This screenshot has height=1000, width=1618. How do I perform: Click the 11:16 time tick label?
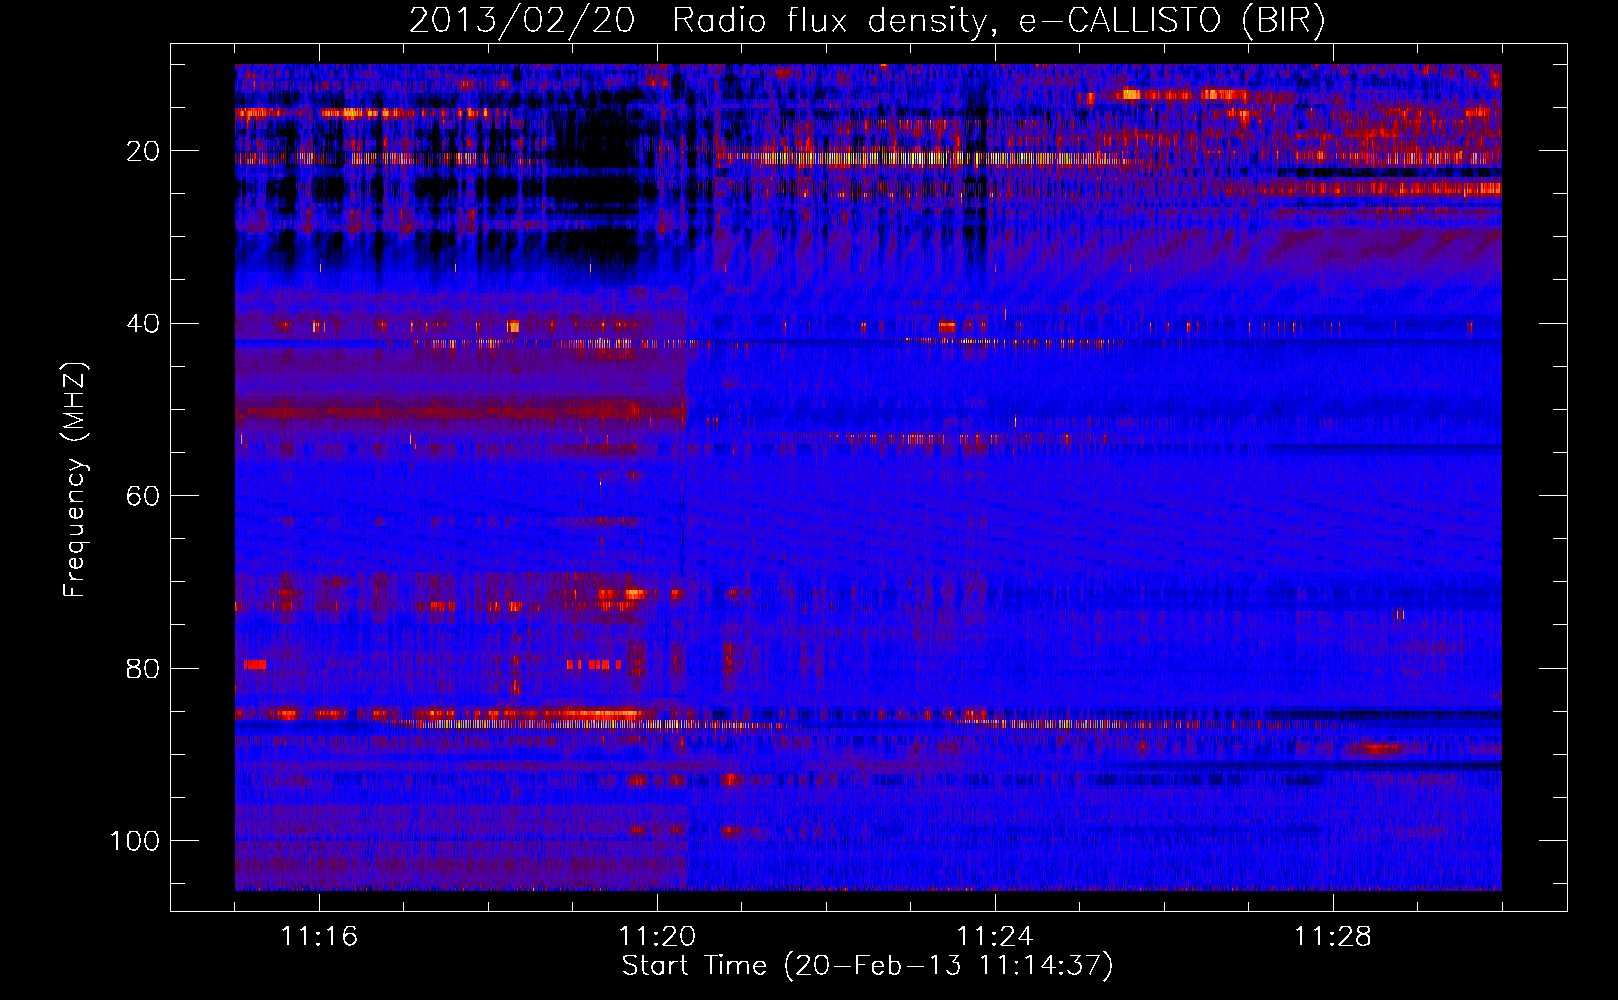319,937
